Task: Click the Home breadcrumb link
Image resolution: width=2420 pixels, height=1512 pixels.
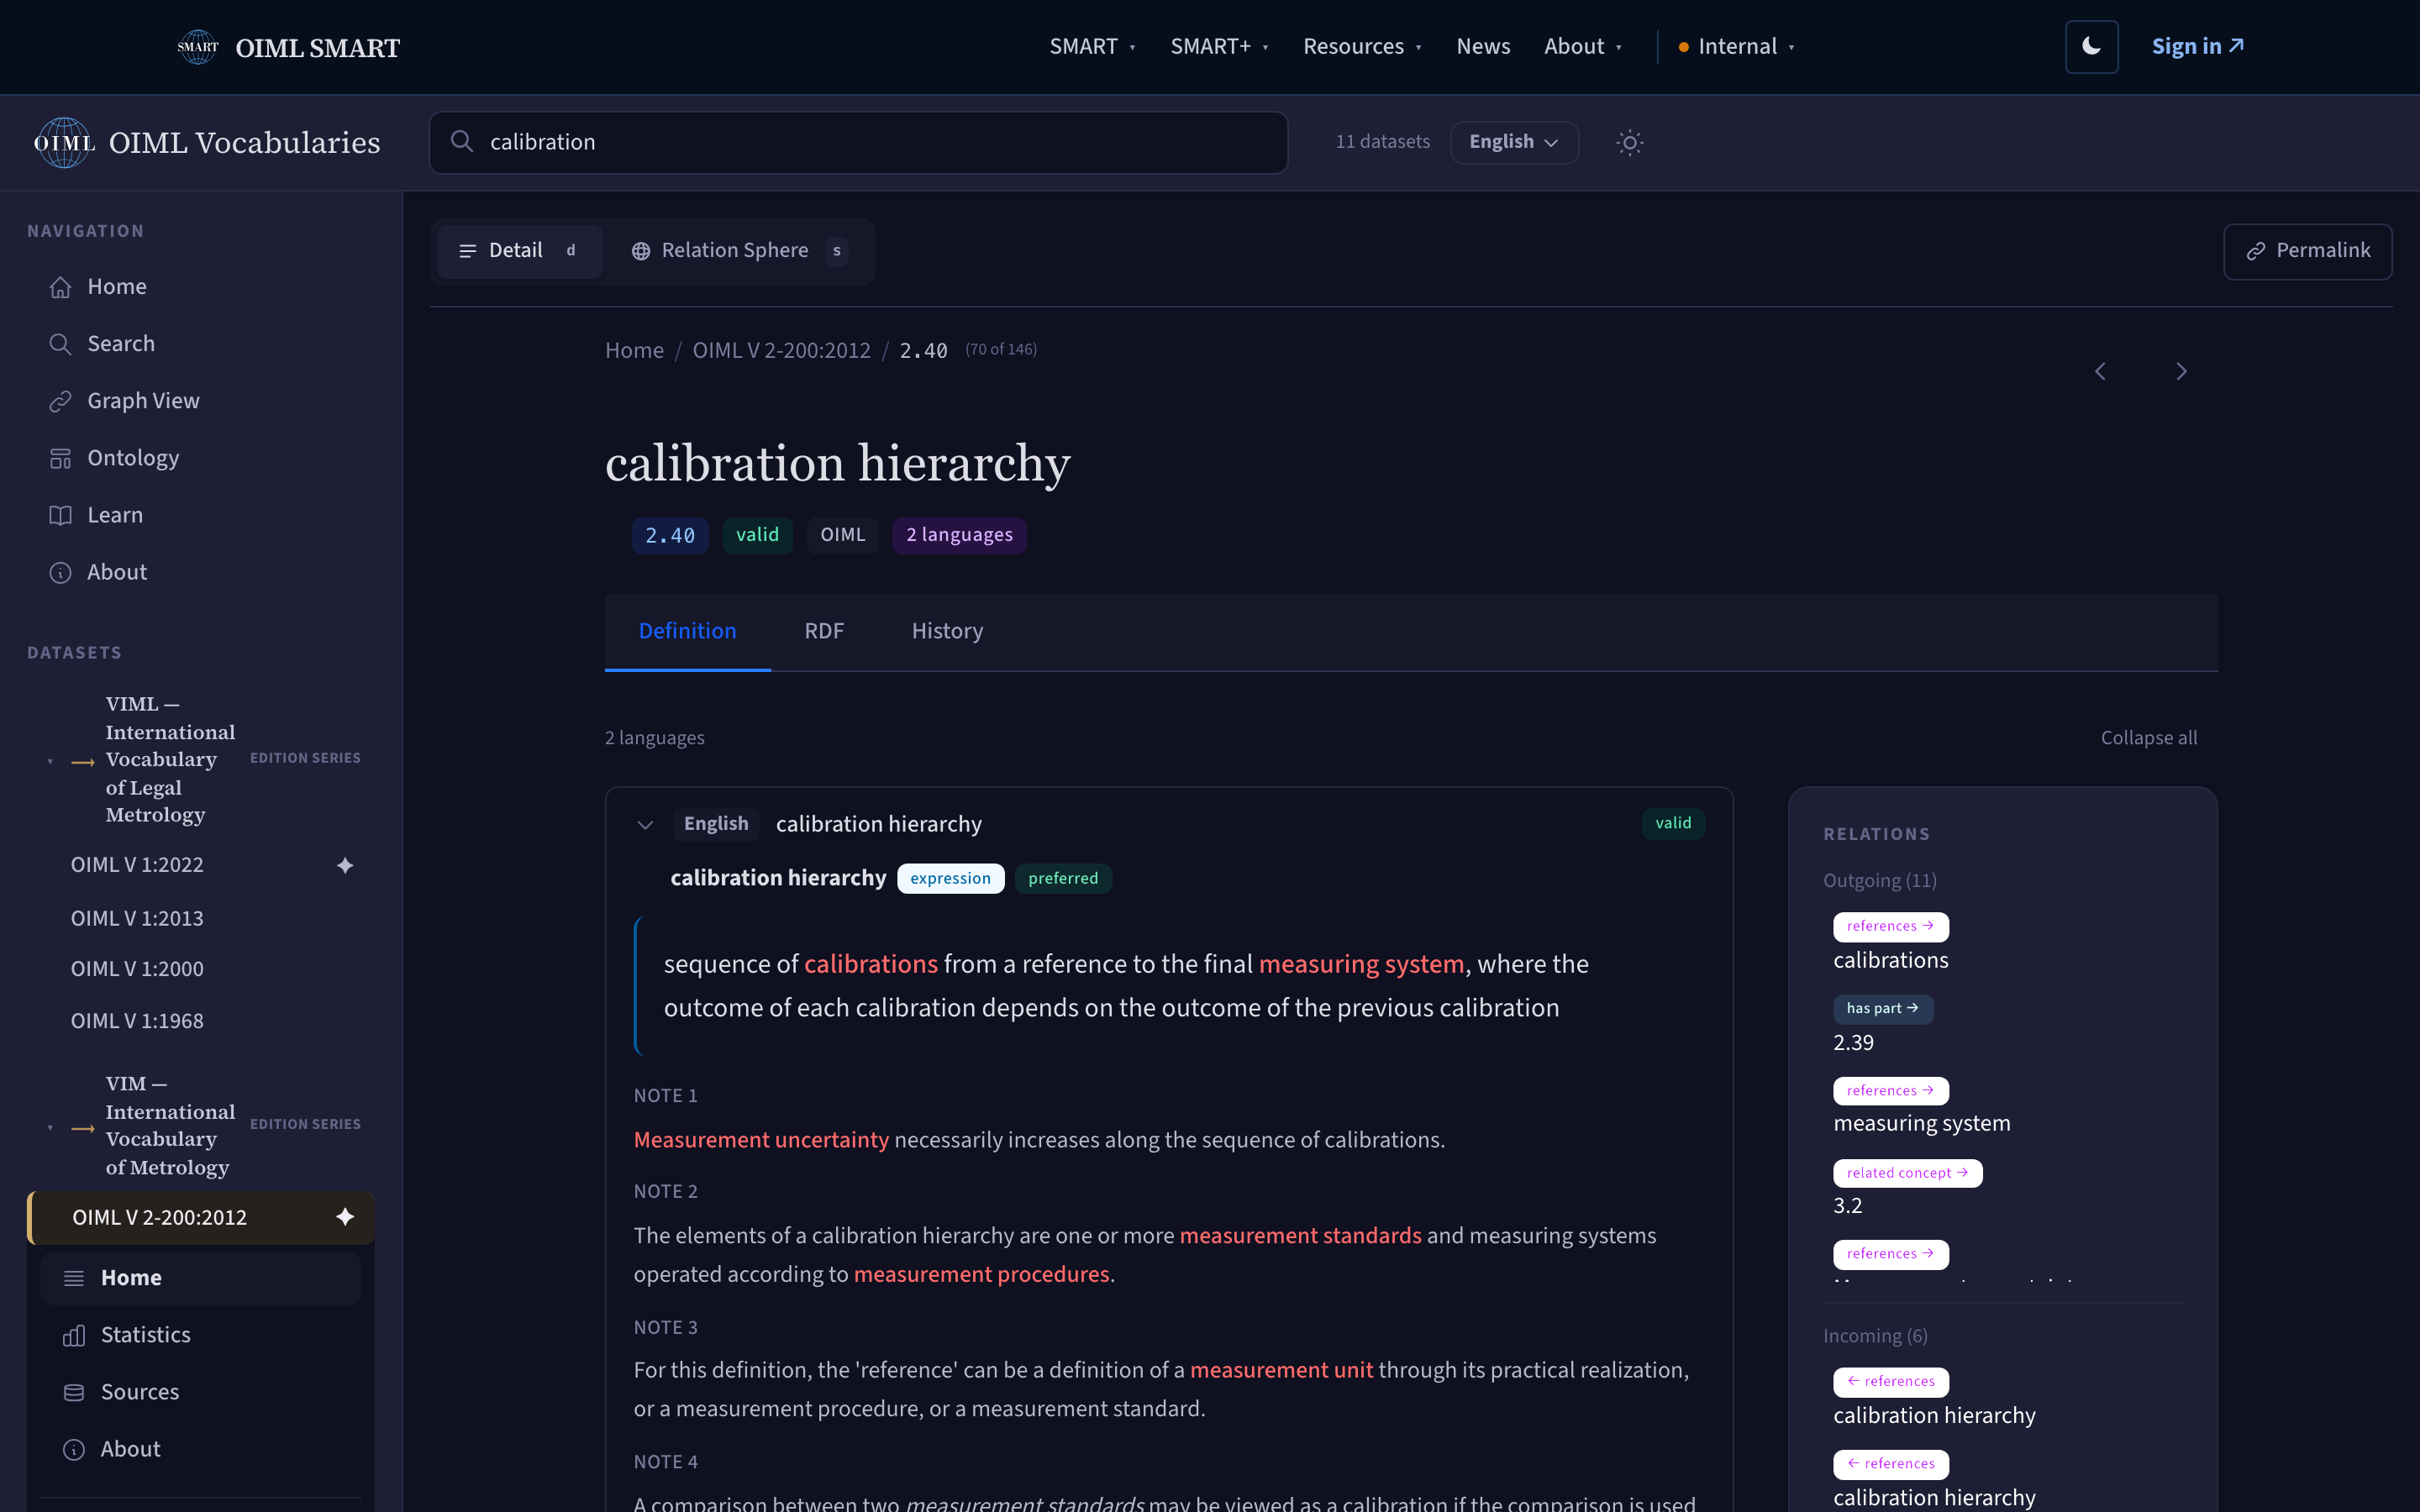Action: click(x=634, y=351)
